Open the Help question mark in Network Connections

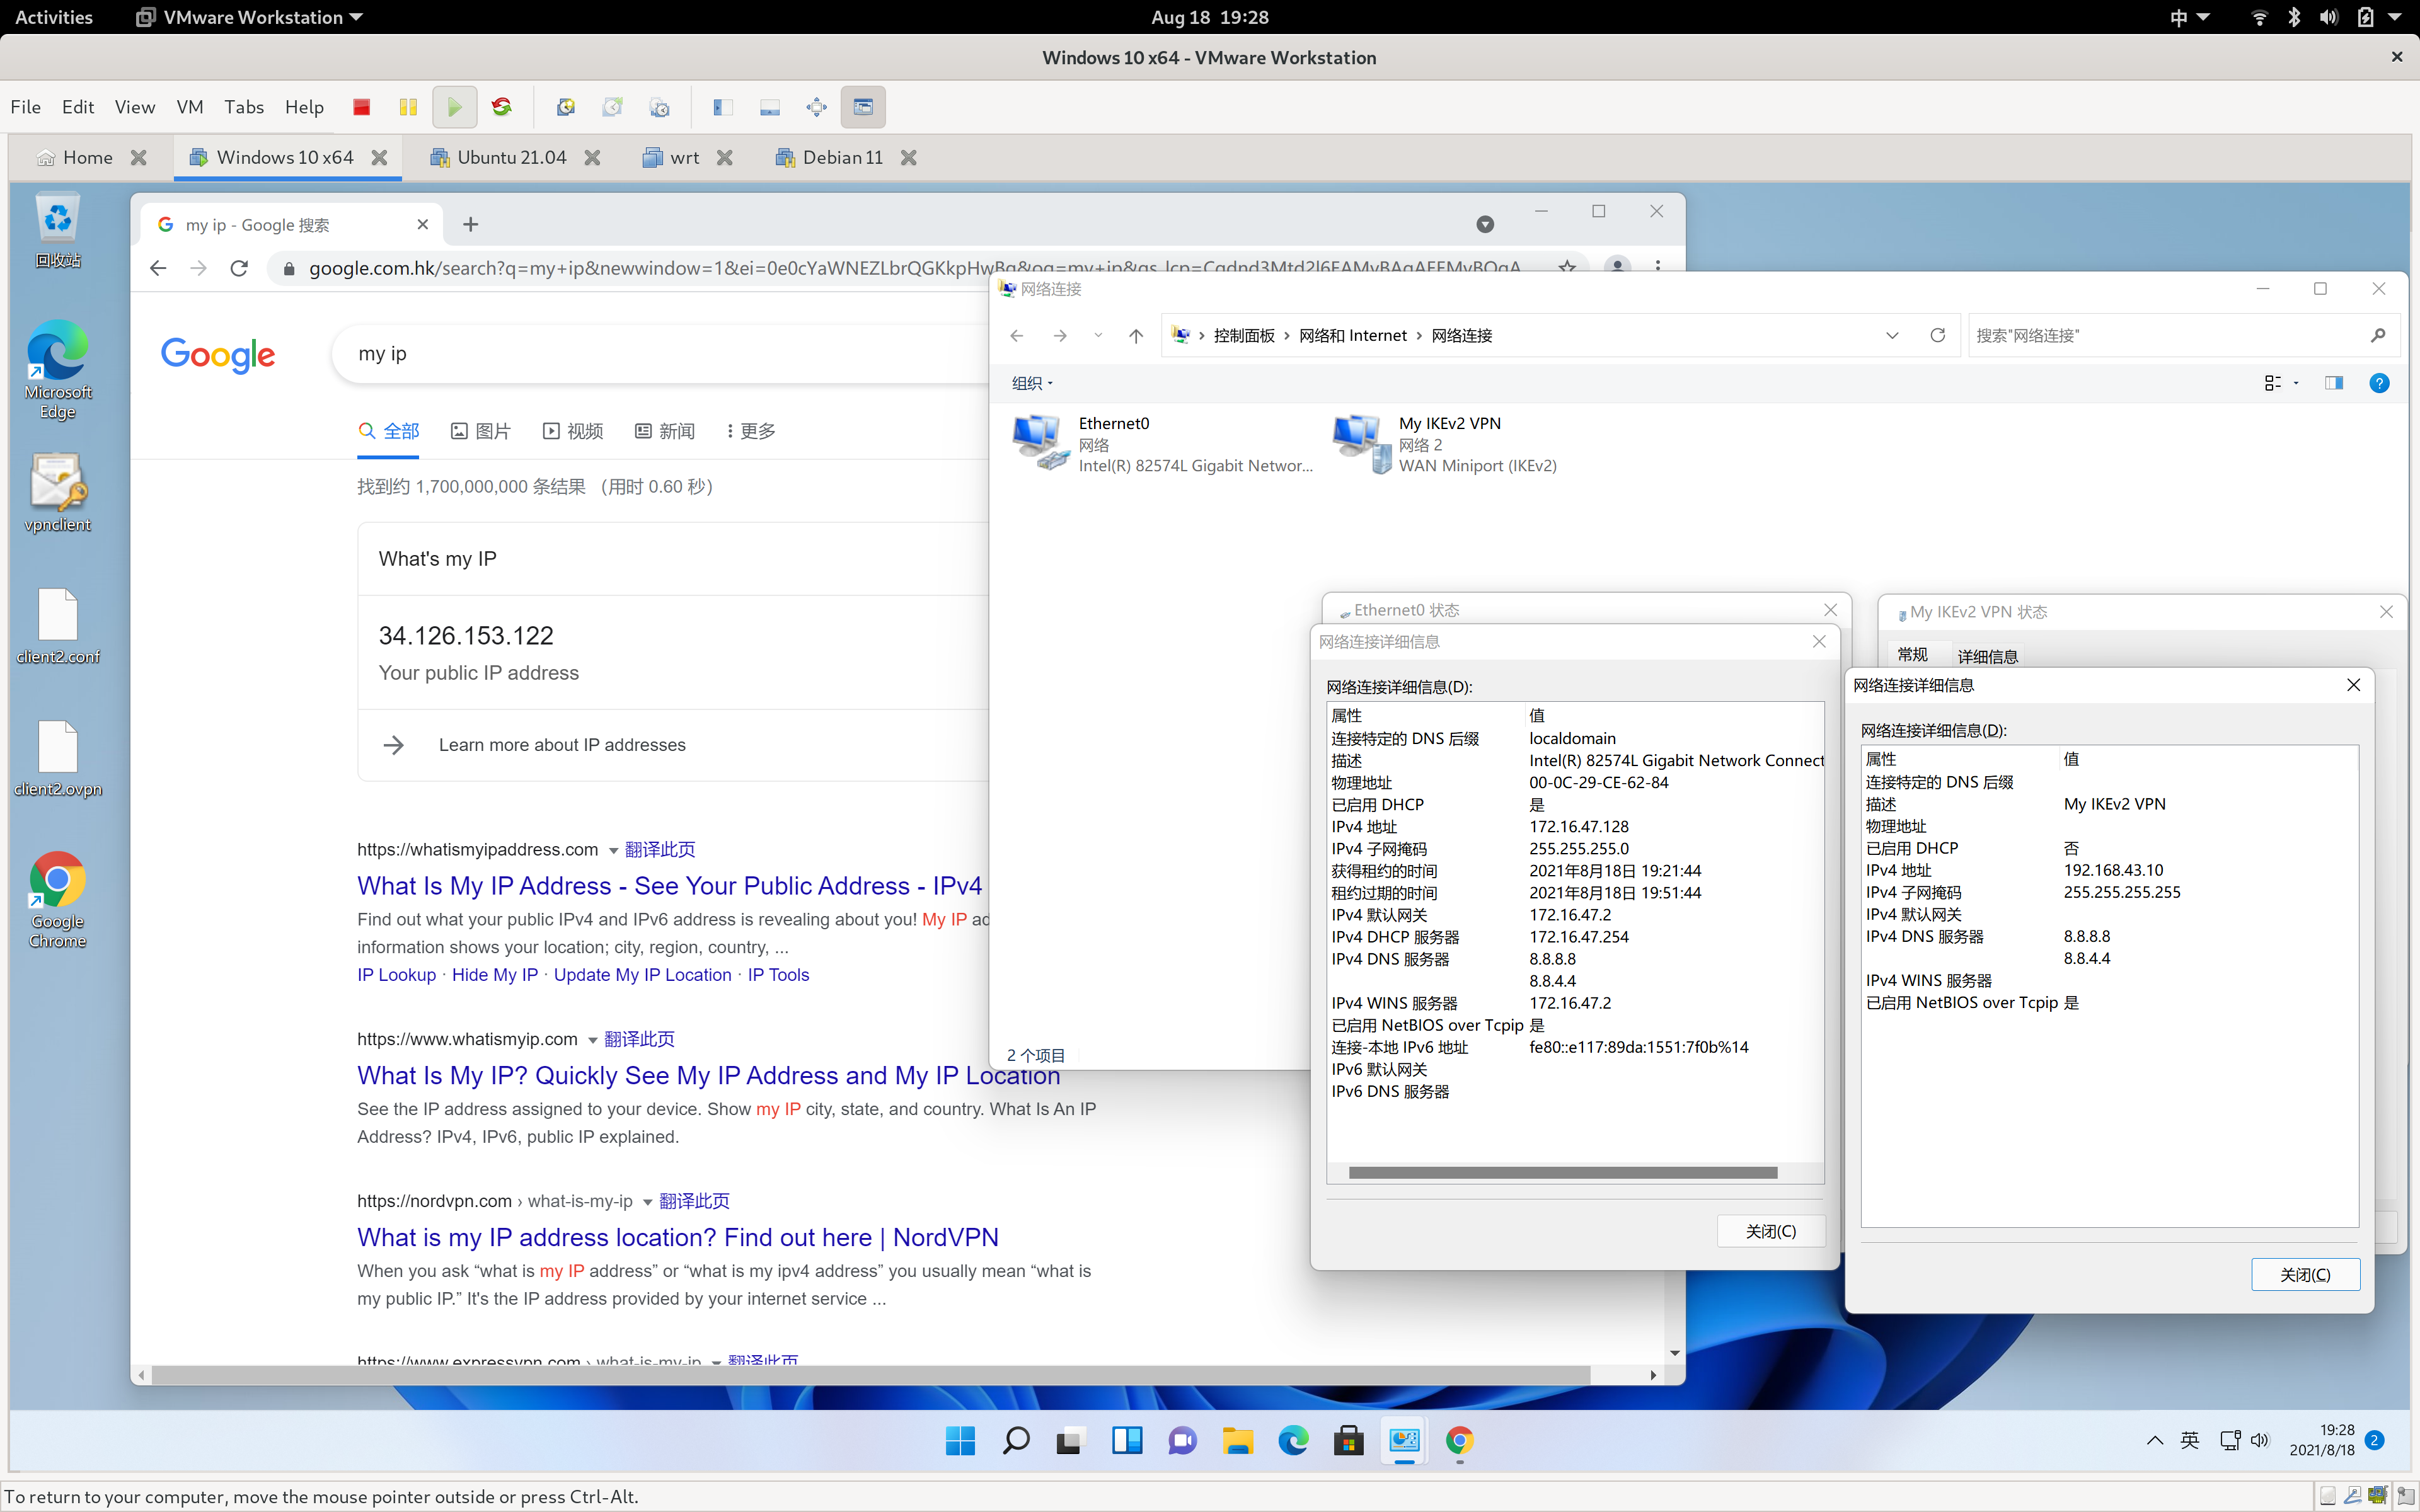point(2379,383)
